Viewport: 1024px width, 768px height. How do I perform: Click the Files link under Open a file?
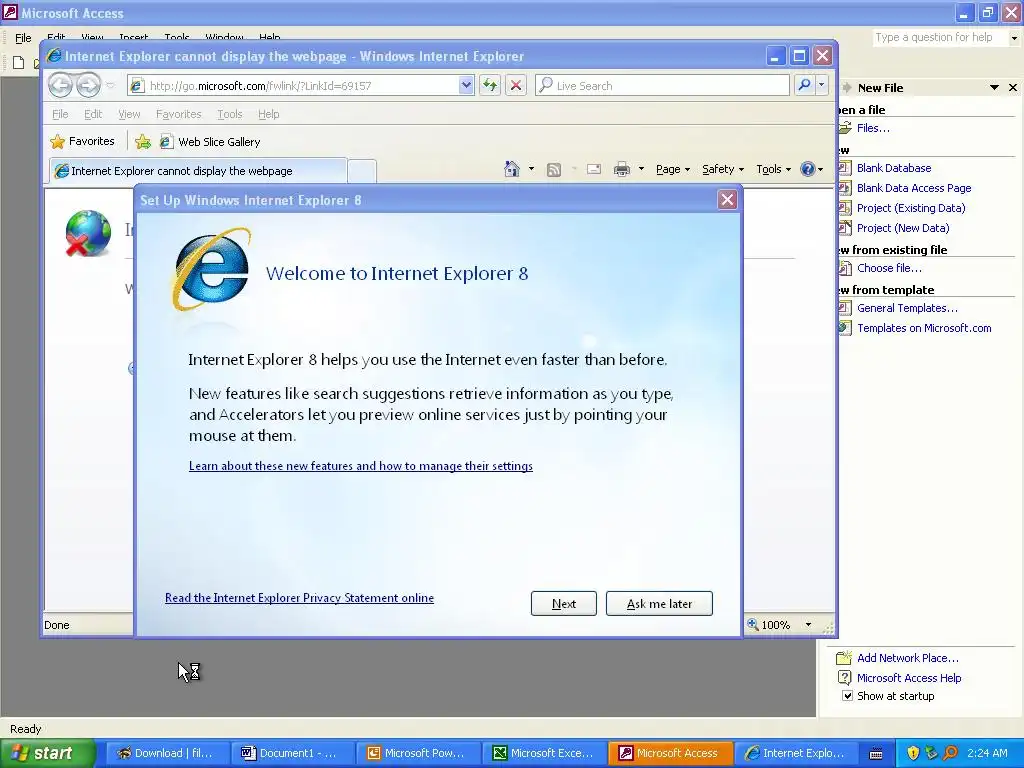coord(873,128)
